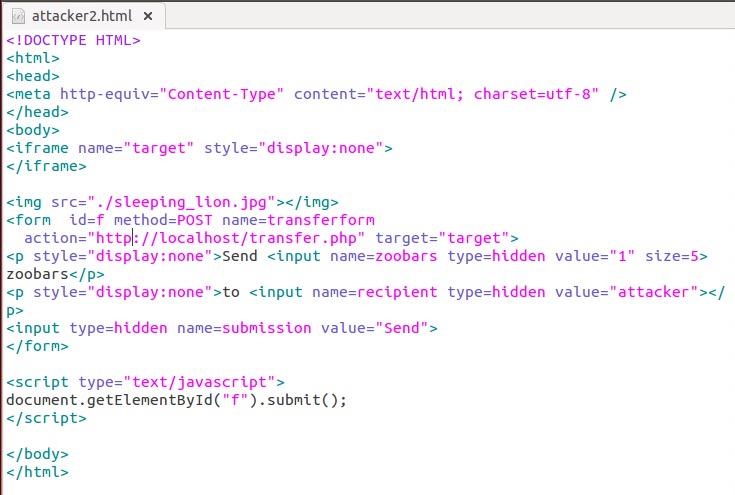Click the form target="target" attribute

[442, 238]
